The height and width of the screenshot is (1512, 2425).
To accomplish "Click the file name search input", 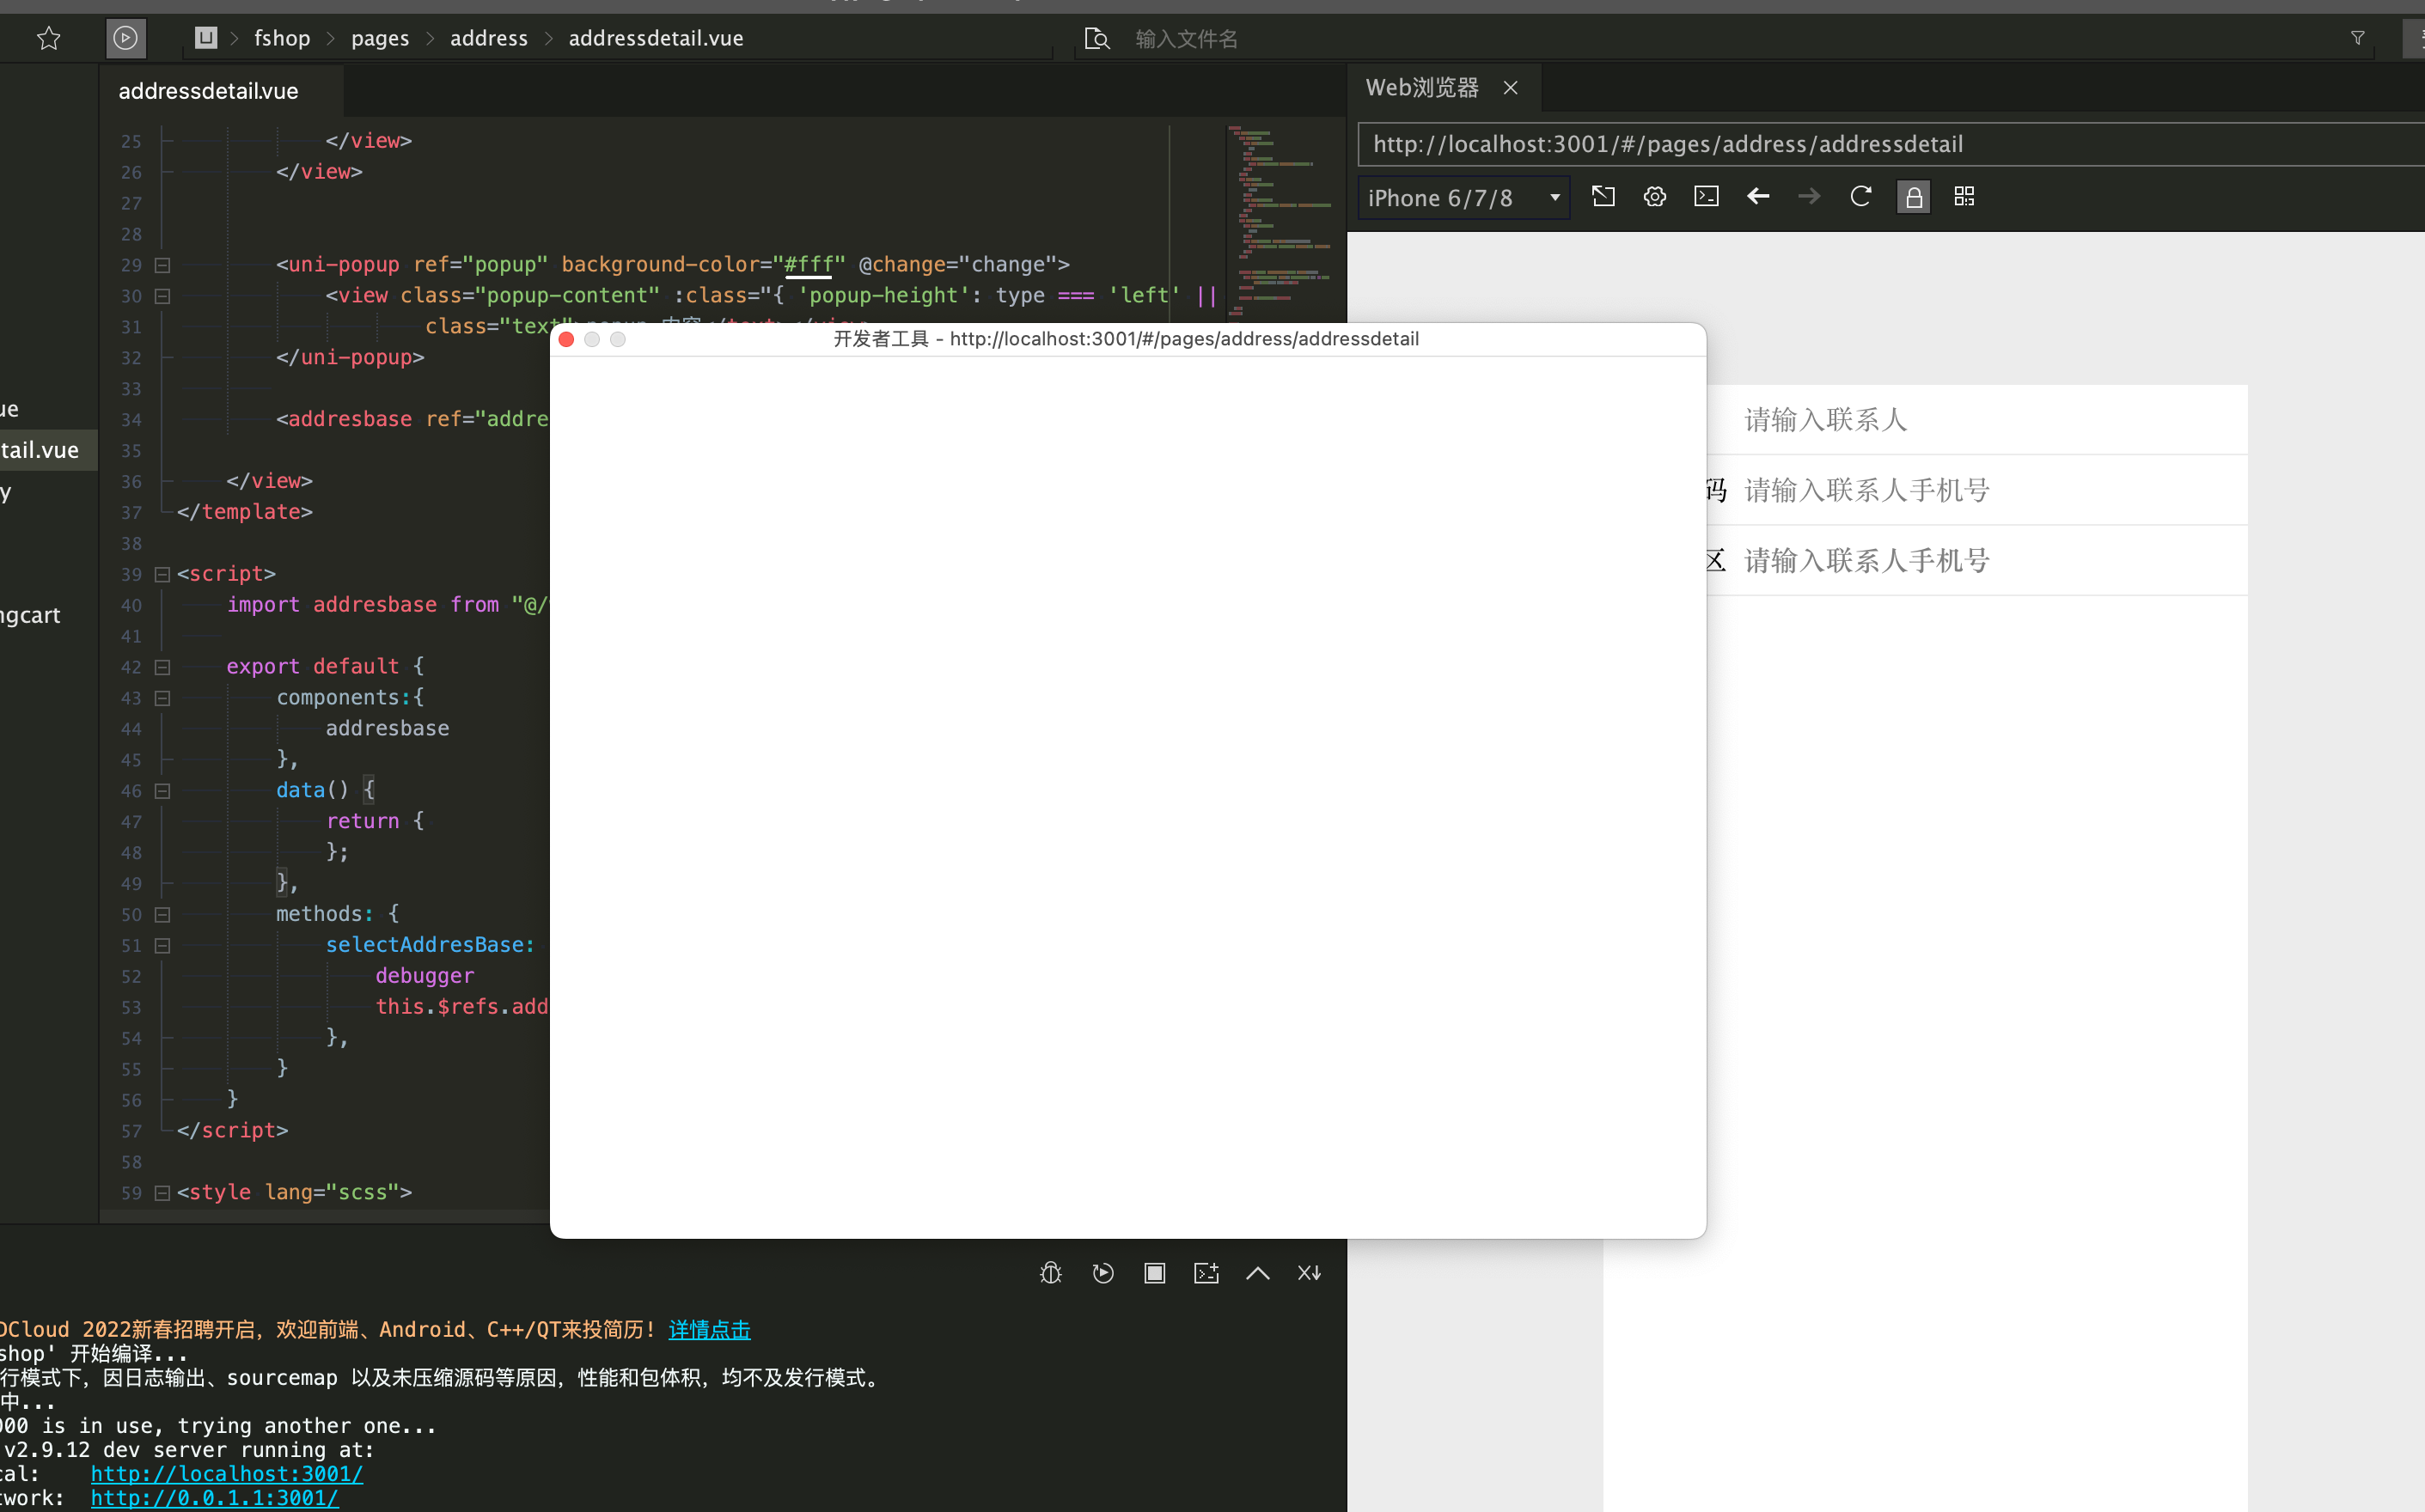I will [x=1186, y=38].
